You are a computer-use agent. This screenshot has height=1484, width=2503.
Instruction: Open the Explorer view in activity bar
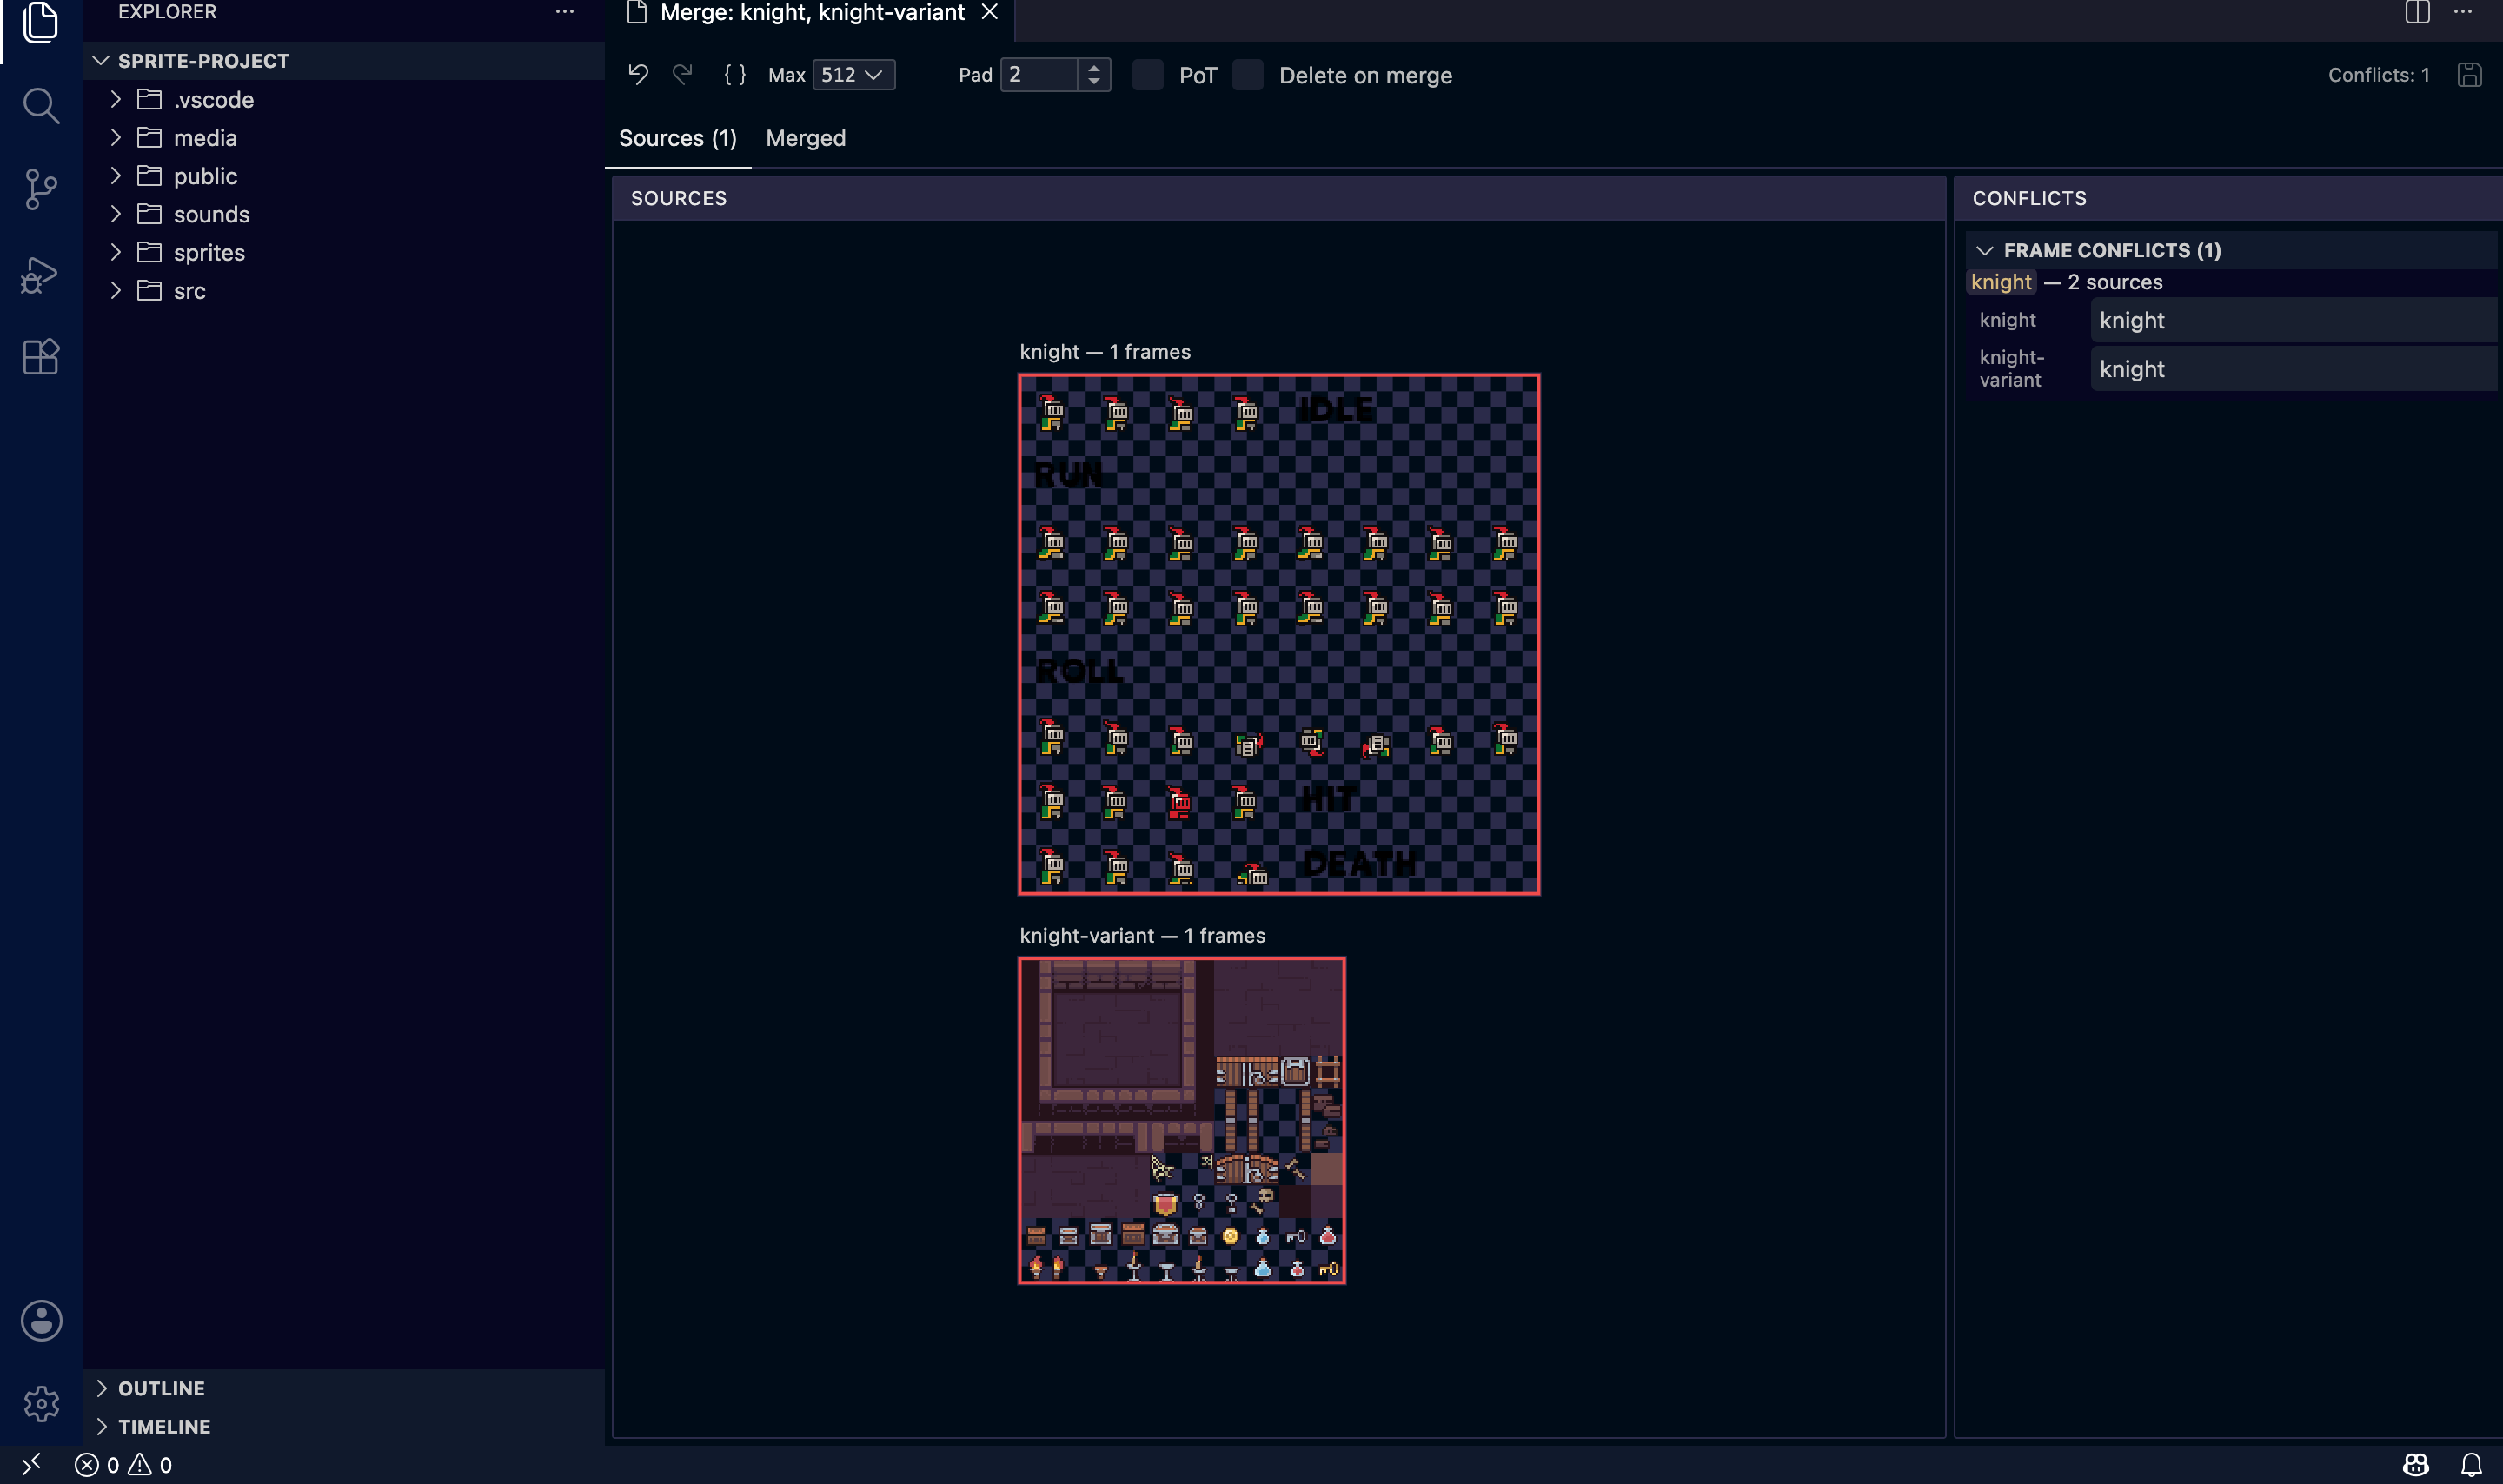point(40,22)
